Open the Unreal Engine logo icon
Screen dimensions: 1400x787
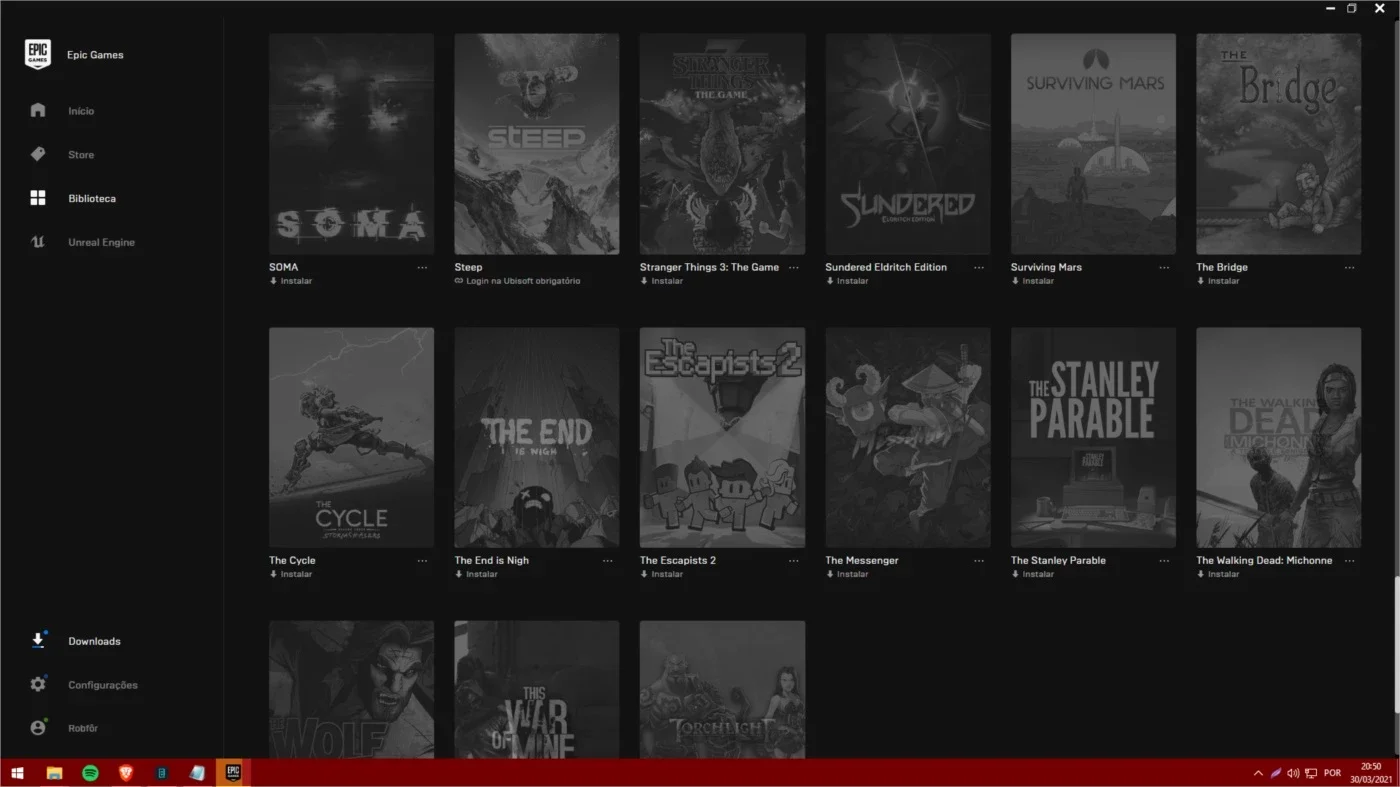tap(38, 242)
